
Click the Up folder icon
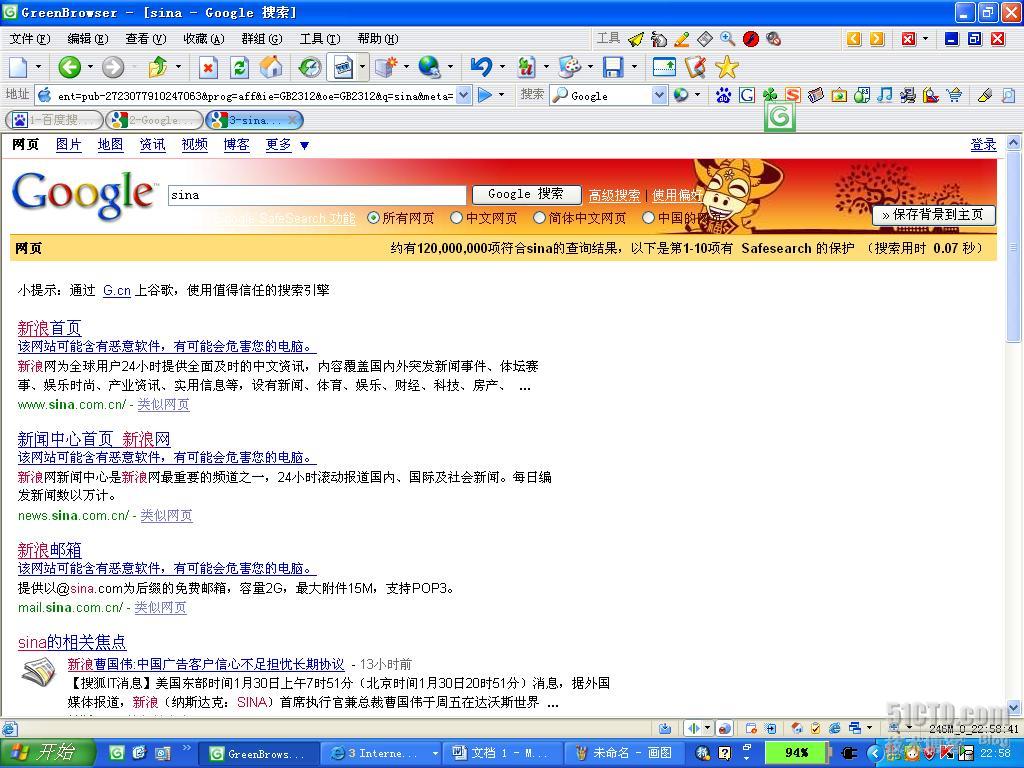(157, 67)
